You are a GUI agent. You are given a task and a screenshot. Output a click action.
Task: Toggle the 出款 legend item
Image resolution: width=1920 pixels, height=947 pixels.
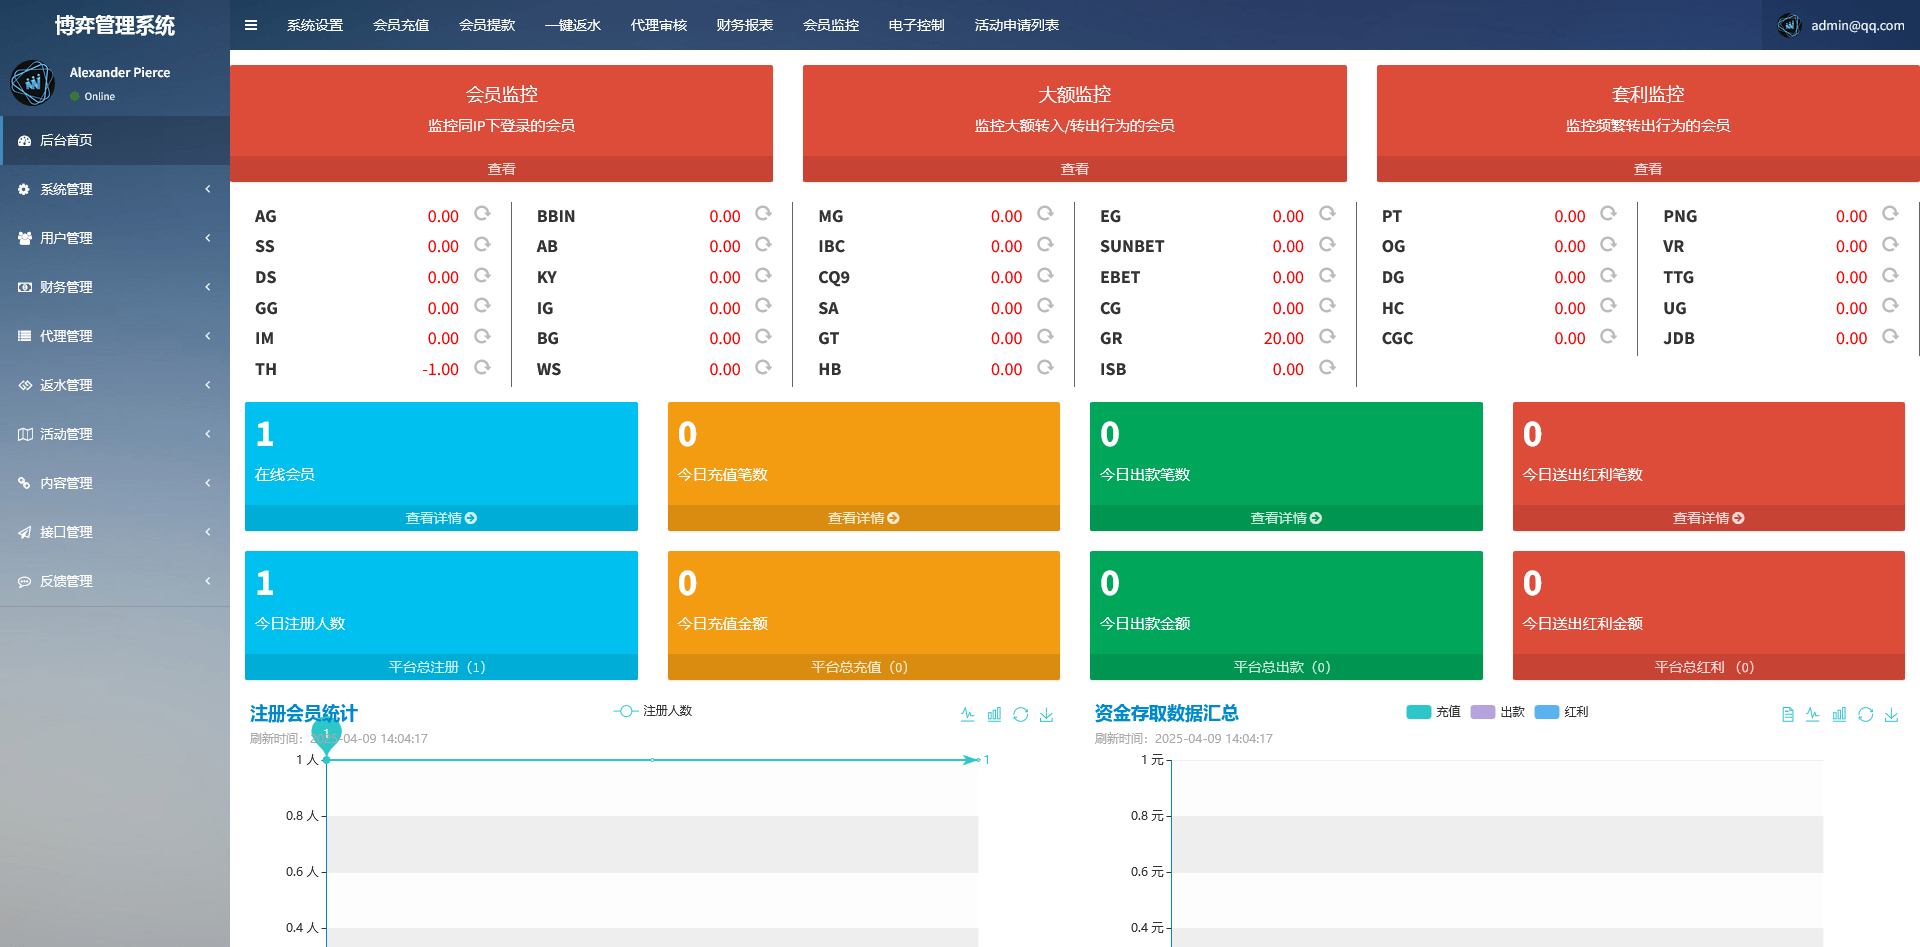pyautogui.click(x=1496, y=711)
